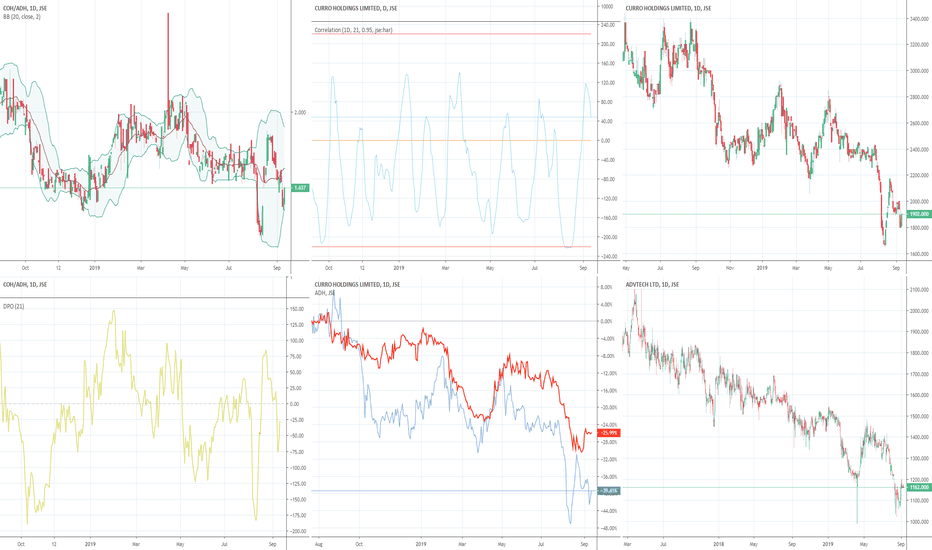
Task: Click the ADH, JSE comparison symbol label
Action: coord(325,293)
